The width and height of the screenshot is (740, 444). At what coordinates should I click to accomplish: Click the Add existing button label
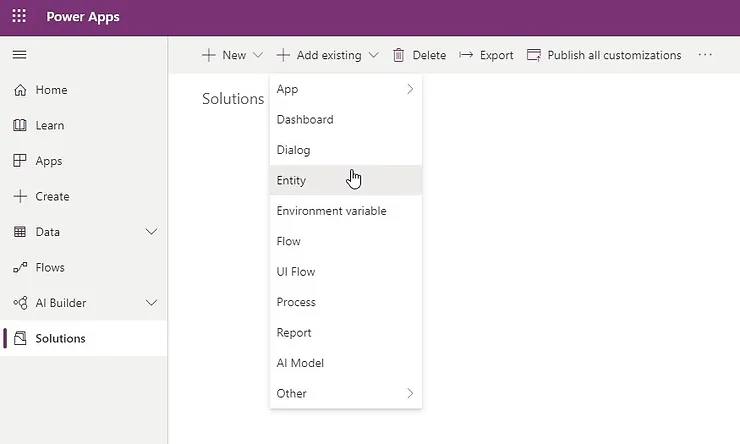pyautogui.click(x=329, y=55)
